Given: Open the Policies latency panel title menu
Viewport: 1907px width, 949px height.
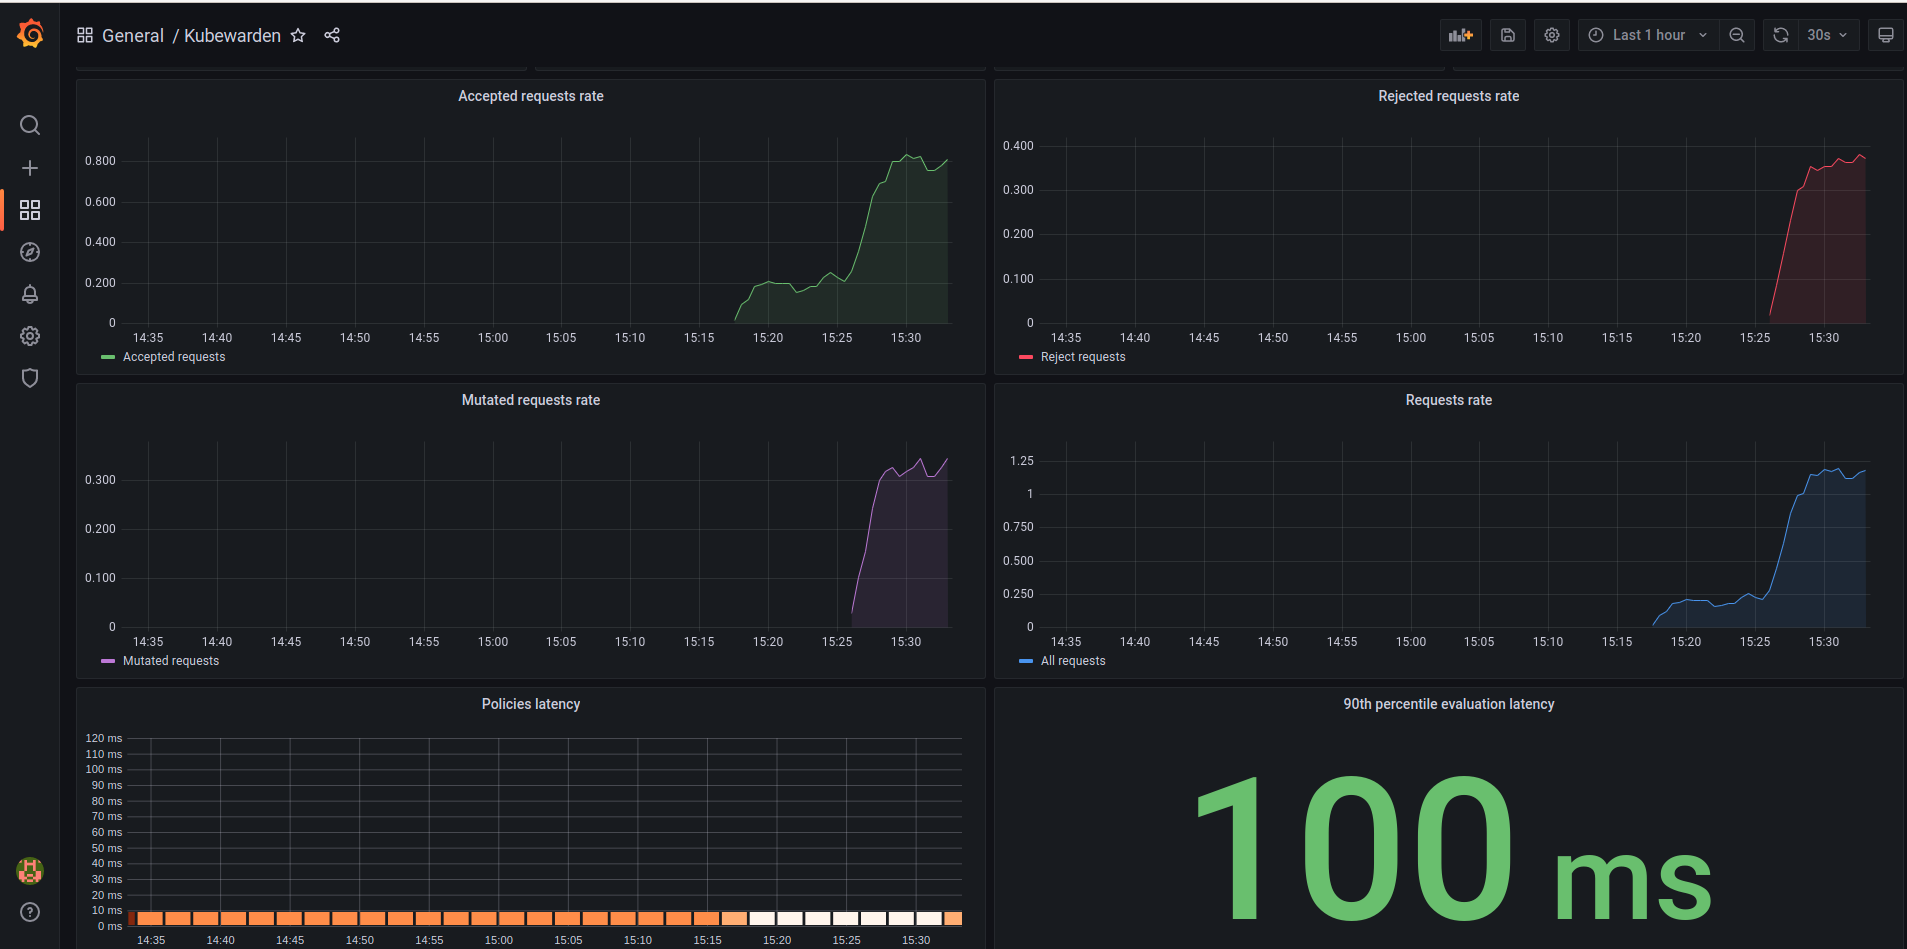Looking at the screenshot, I should [530, 703].
